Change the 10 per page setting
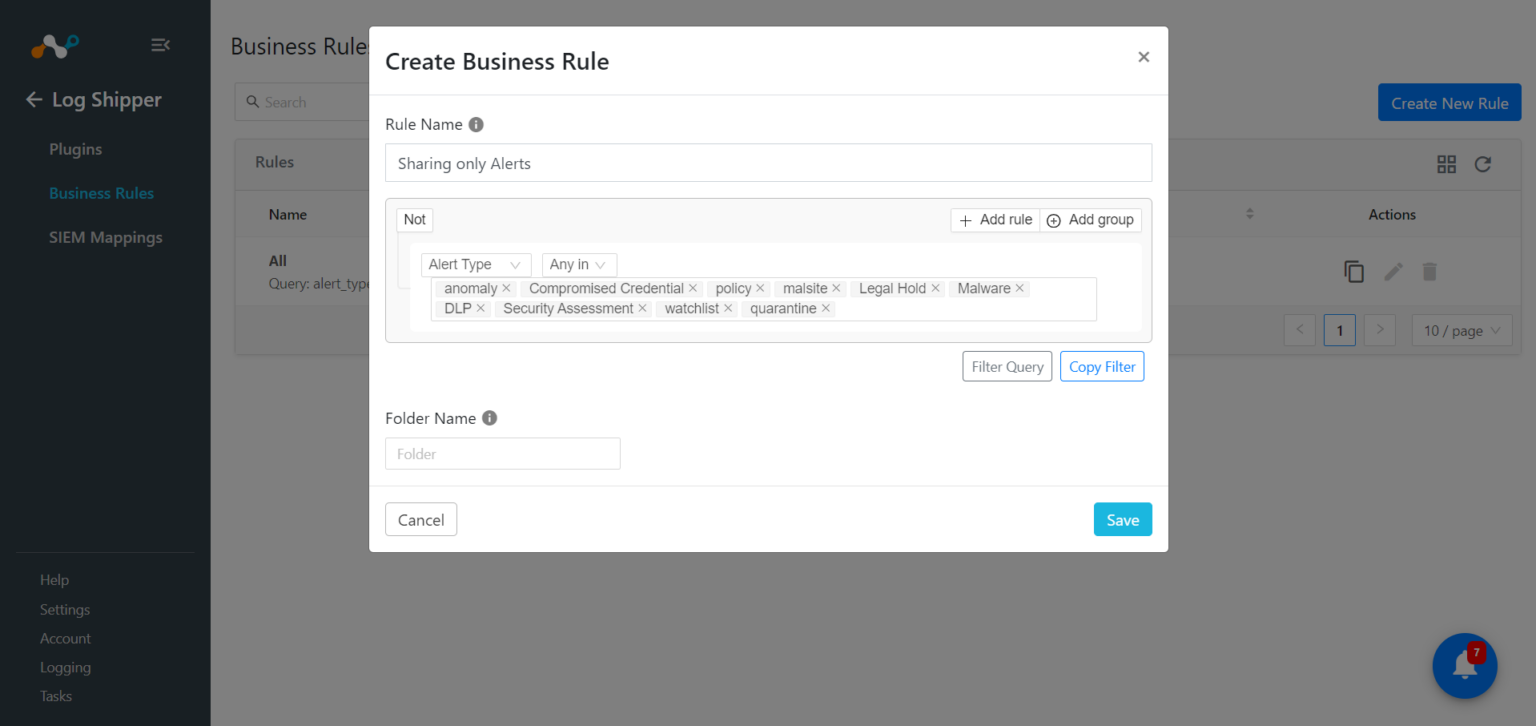Image resolution: width=1536 pixels, height=726 pixels. click(1461, 330)
